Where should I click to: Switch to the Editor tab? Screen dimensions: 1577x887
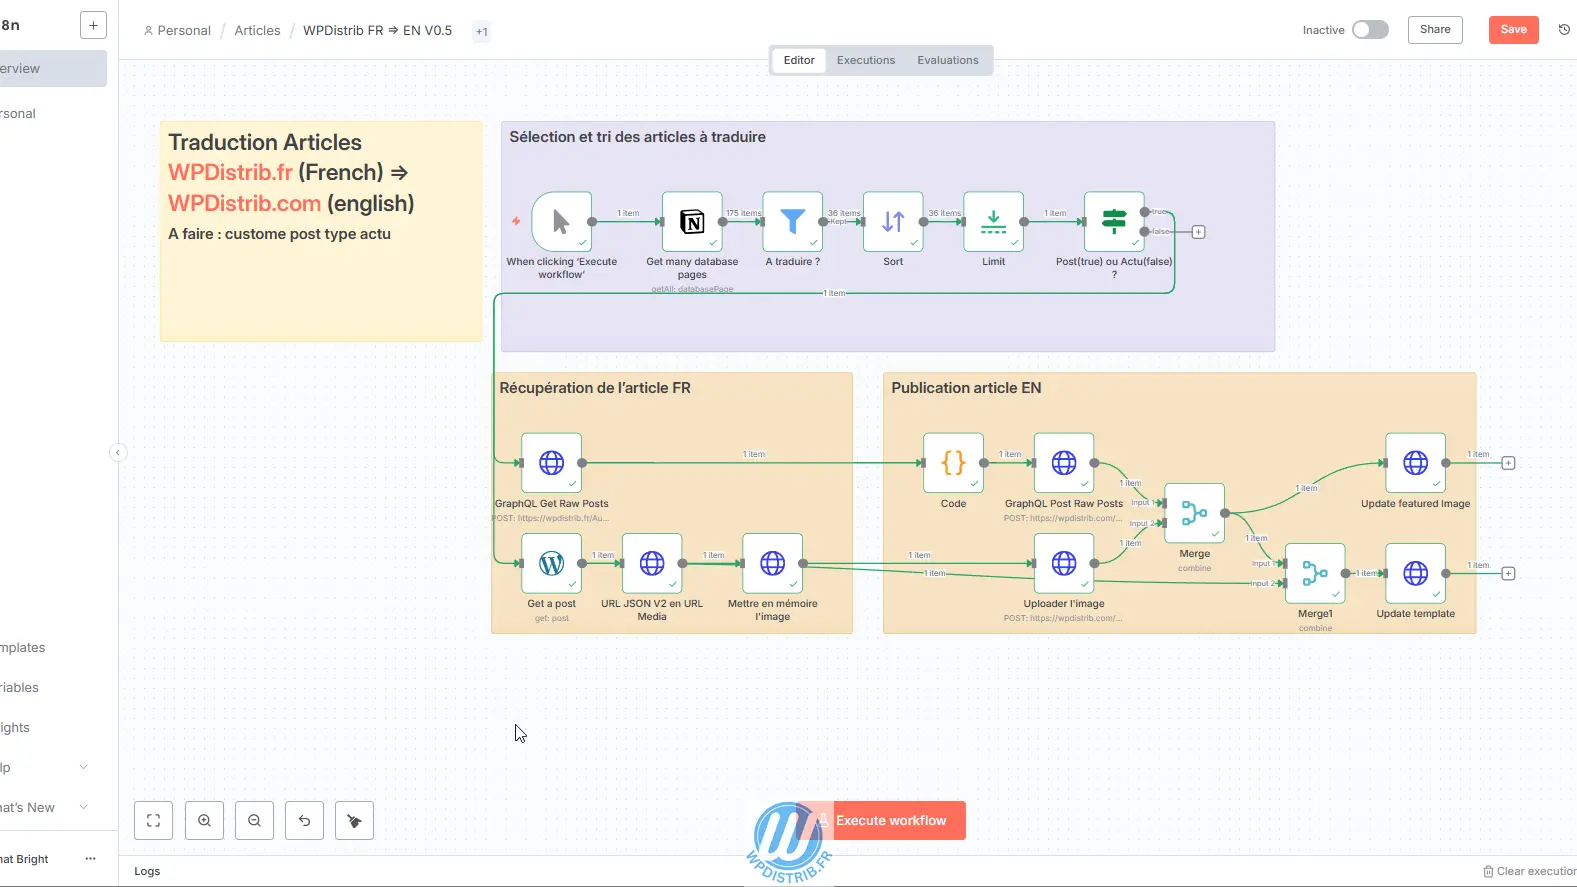[799, 60]
